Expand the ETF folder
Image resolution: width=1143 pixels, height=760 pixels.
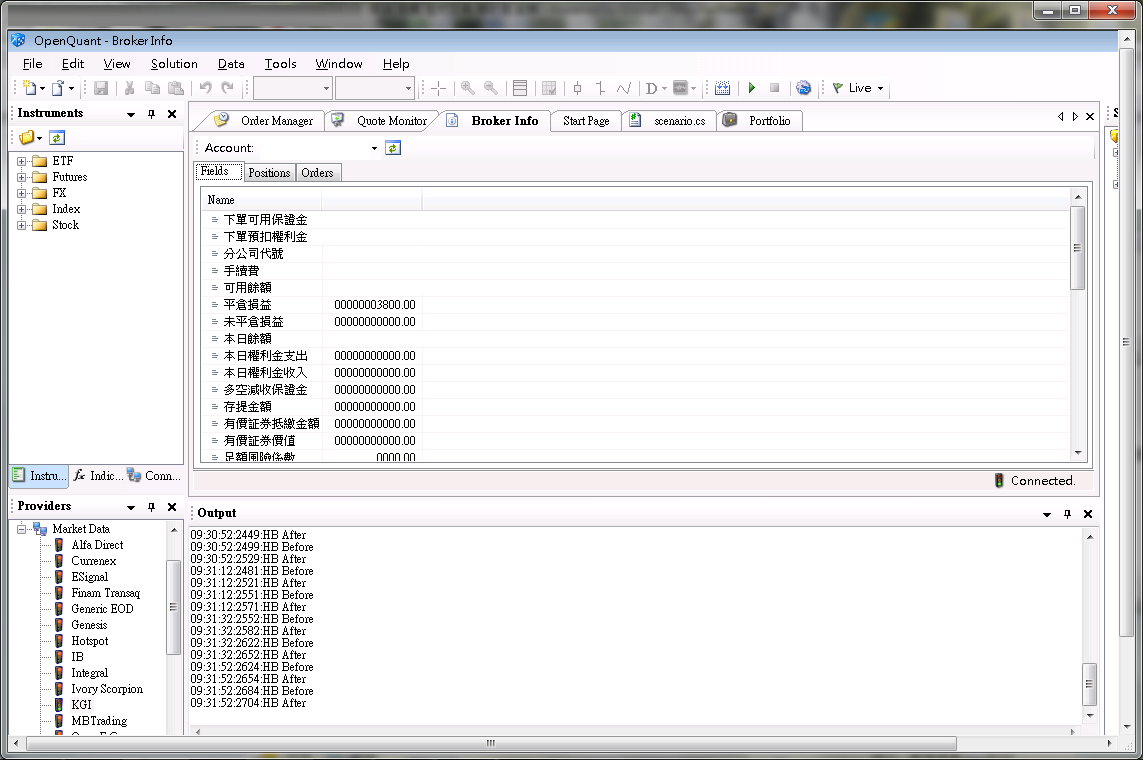coord(21,162)
